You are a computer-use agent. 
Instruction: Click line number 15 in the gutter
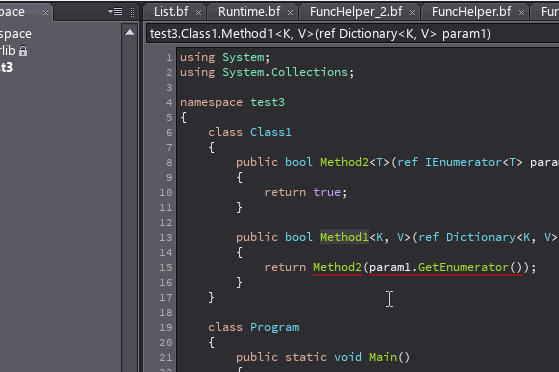pos(165,267)
